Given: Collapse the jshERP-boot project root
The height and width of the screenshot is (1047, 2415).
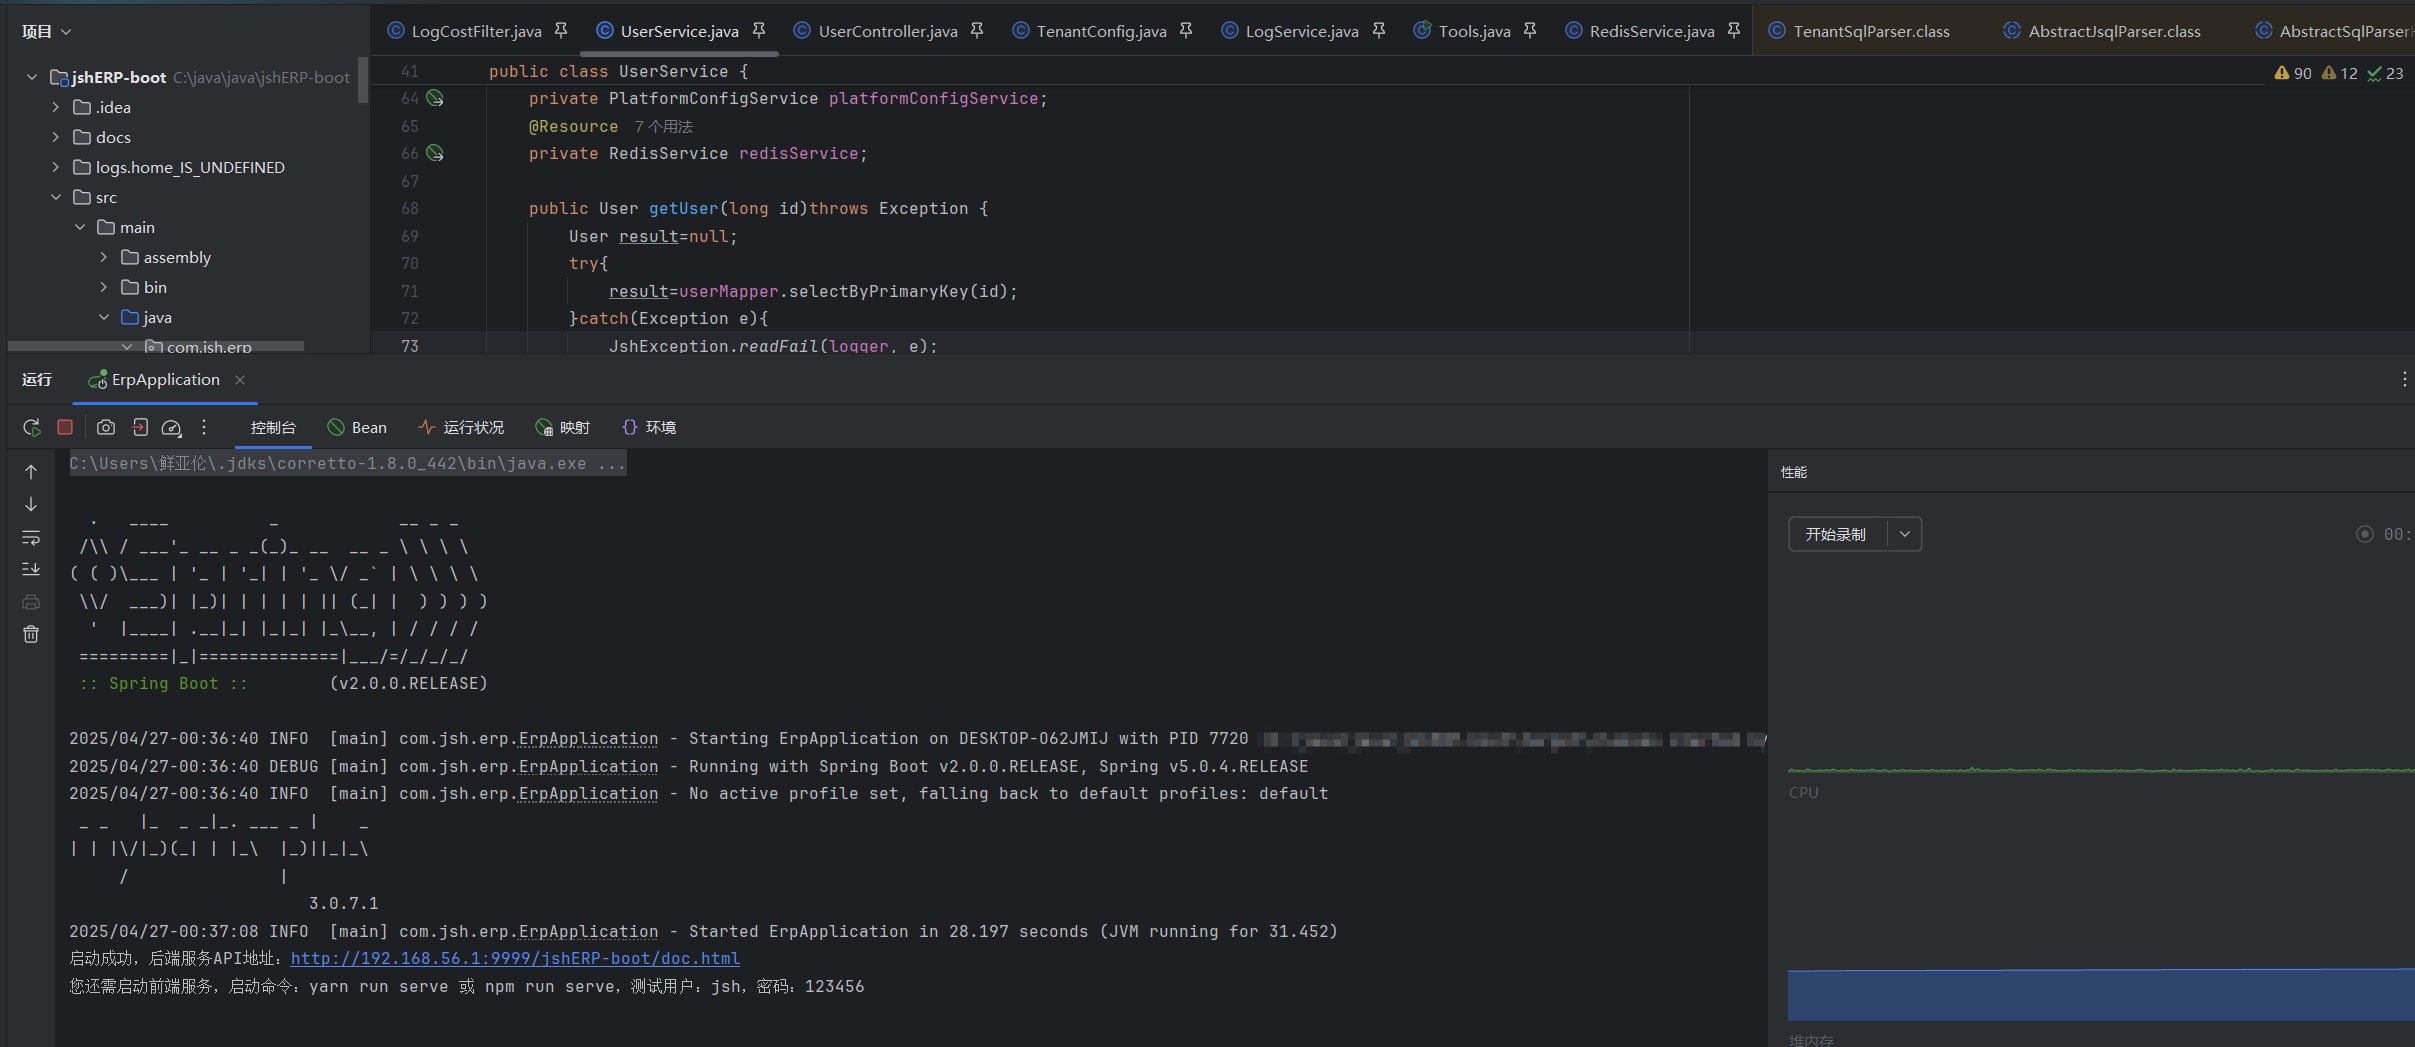Looking at the screenshot, I should [32, 77].
